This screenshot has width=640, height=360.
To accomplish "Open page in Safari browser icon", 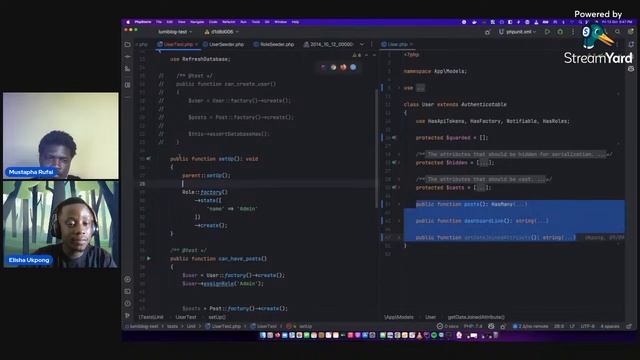I will pos(353,67).
